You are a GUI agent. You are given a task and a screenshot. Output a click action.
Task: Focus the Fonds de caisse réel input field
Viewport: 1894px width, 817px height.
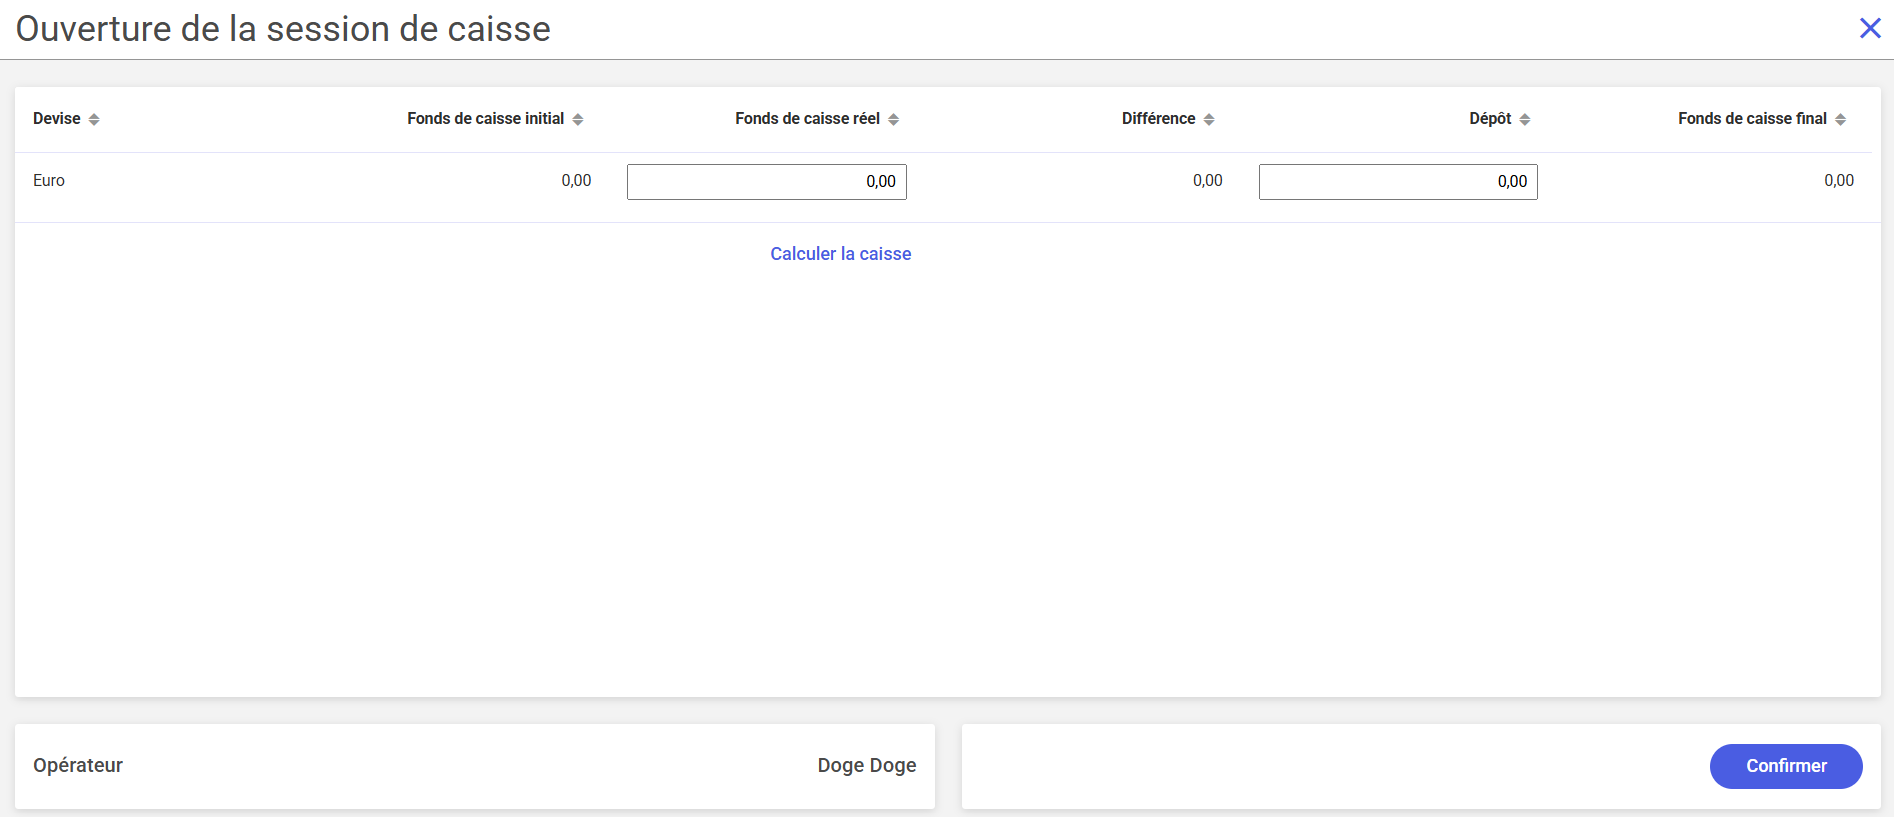point(766,182)
